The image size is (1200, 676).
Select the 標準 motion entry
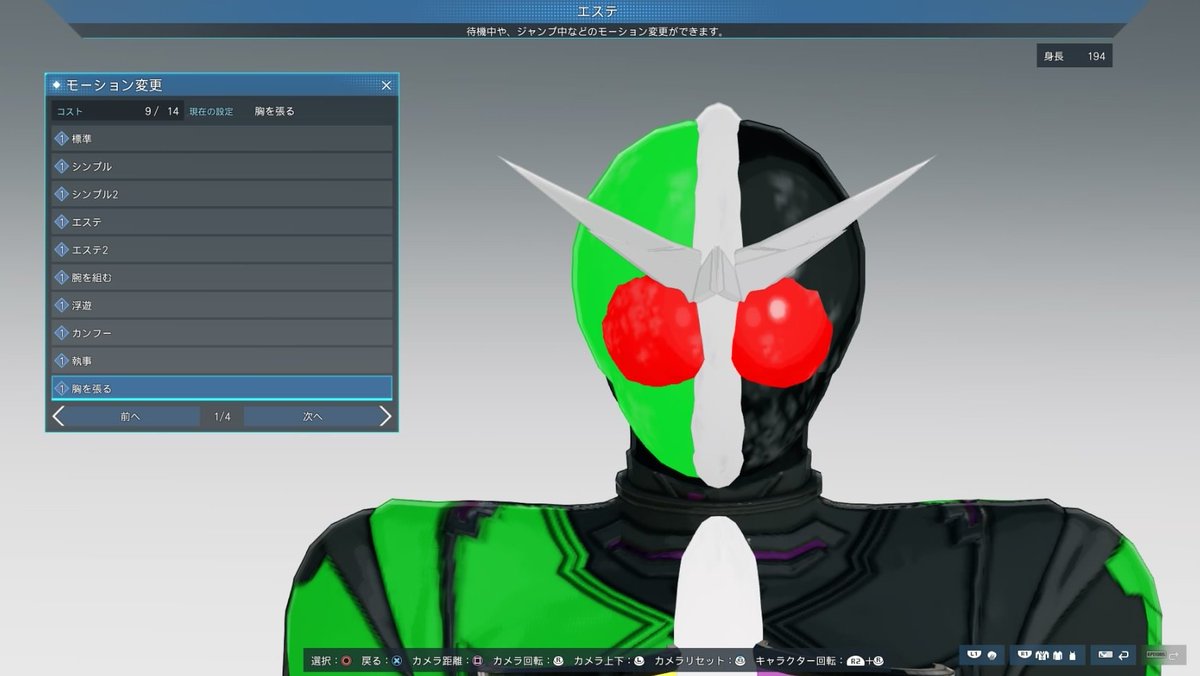[222, 139]
